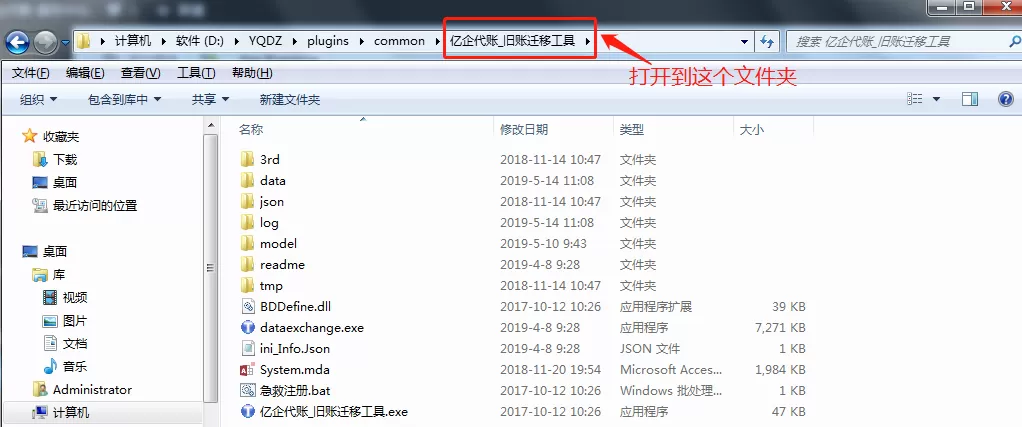Select the 亿企代账_旧账迁移工具.exe application icon
Viewport: 1022px width, 427px height.
click(247, 411)
